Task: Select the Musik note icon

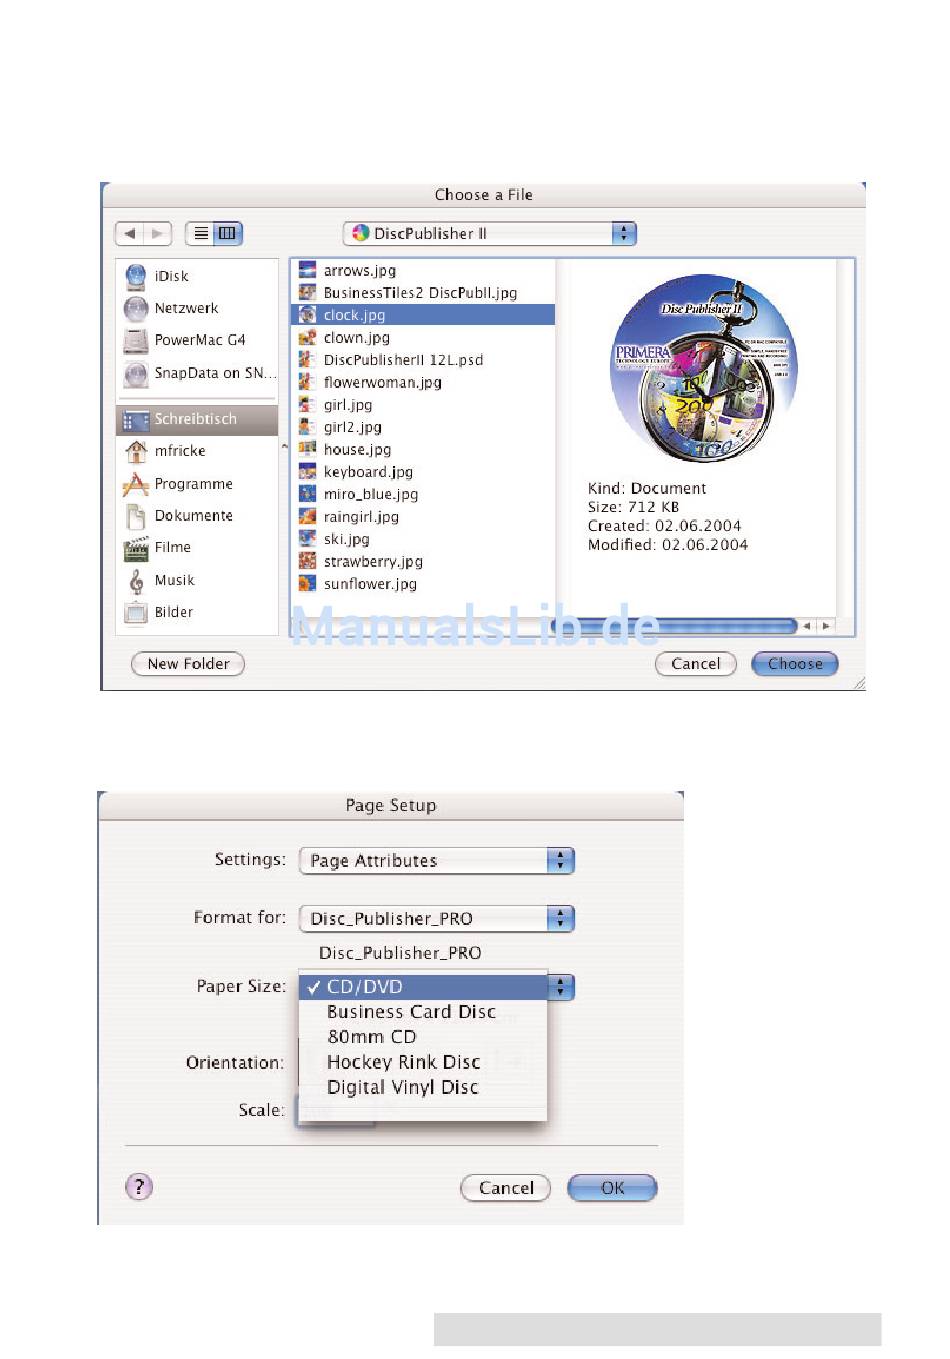Action: (136, 581)
